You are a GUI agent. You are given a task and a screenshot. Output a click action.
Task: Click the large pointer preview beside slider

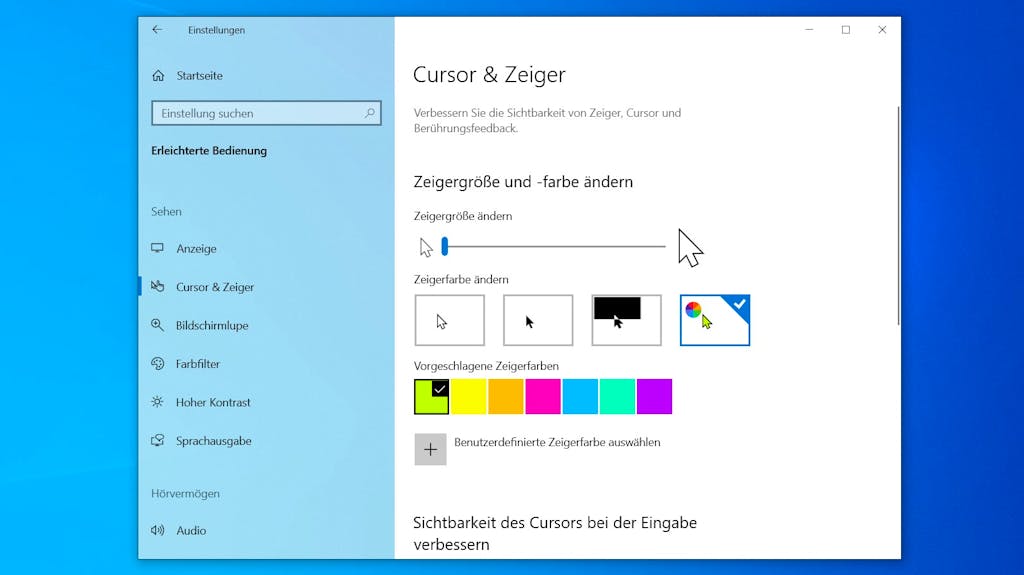[x=690, y=248]
